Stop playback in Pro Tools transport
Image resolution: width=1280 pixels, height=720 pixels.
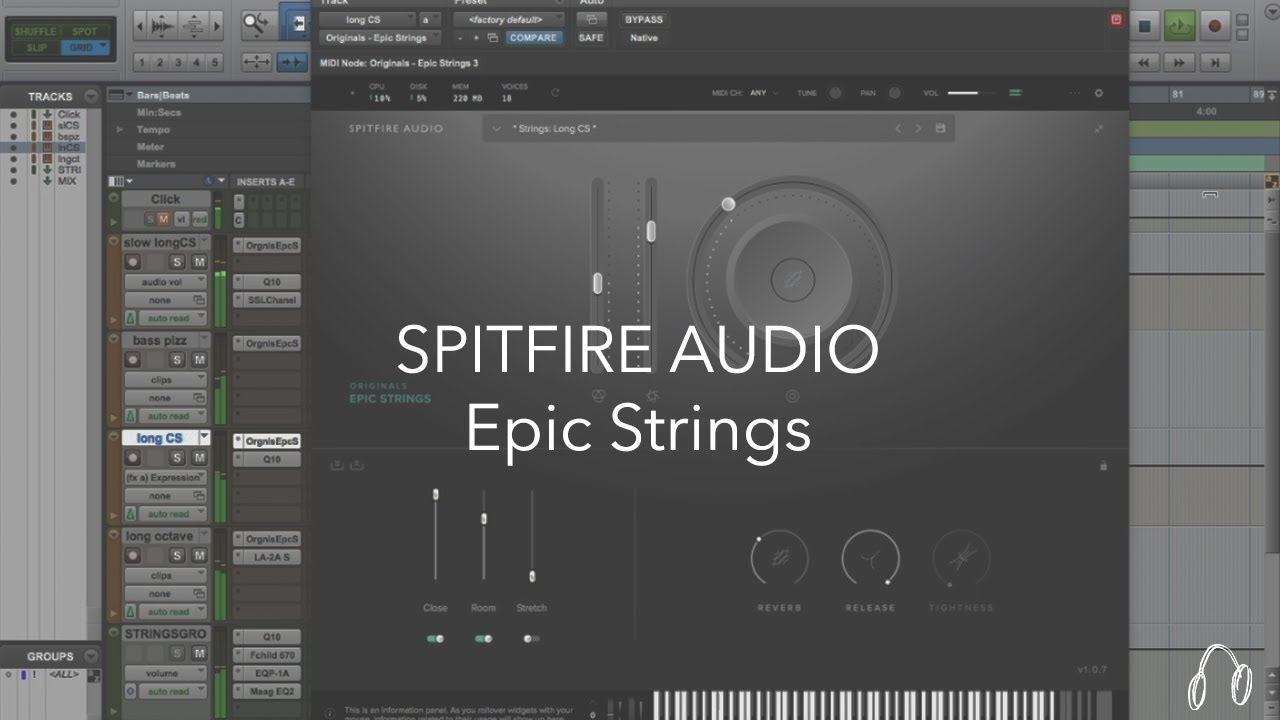1146,26
